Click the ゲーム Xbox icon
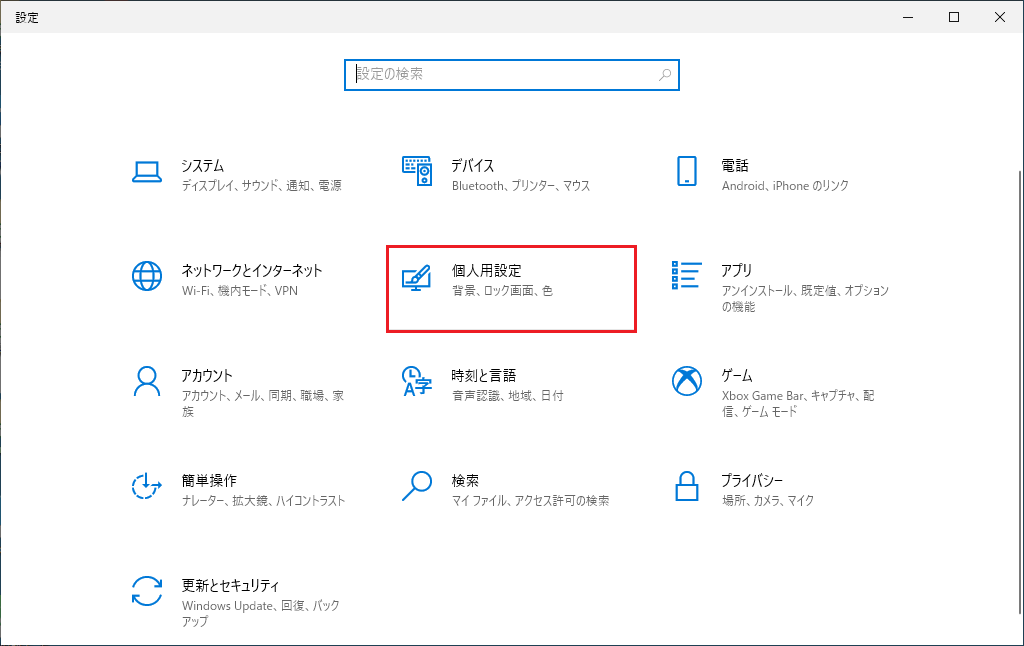 tap(686, 381)
